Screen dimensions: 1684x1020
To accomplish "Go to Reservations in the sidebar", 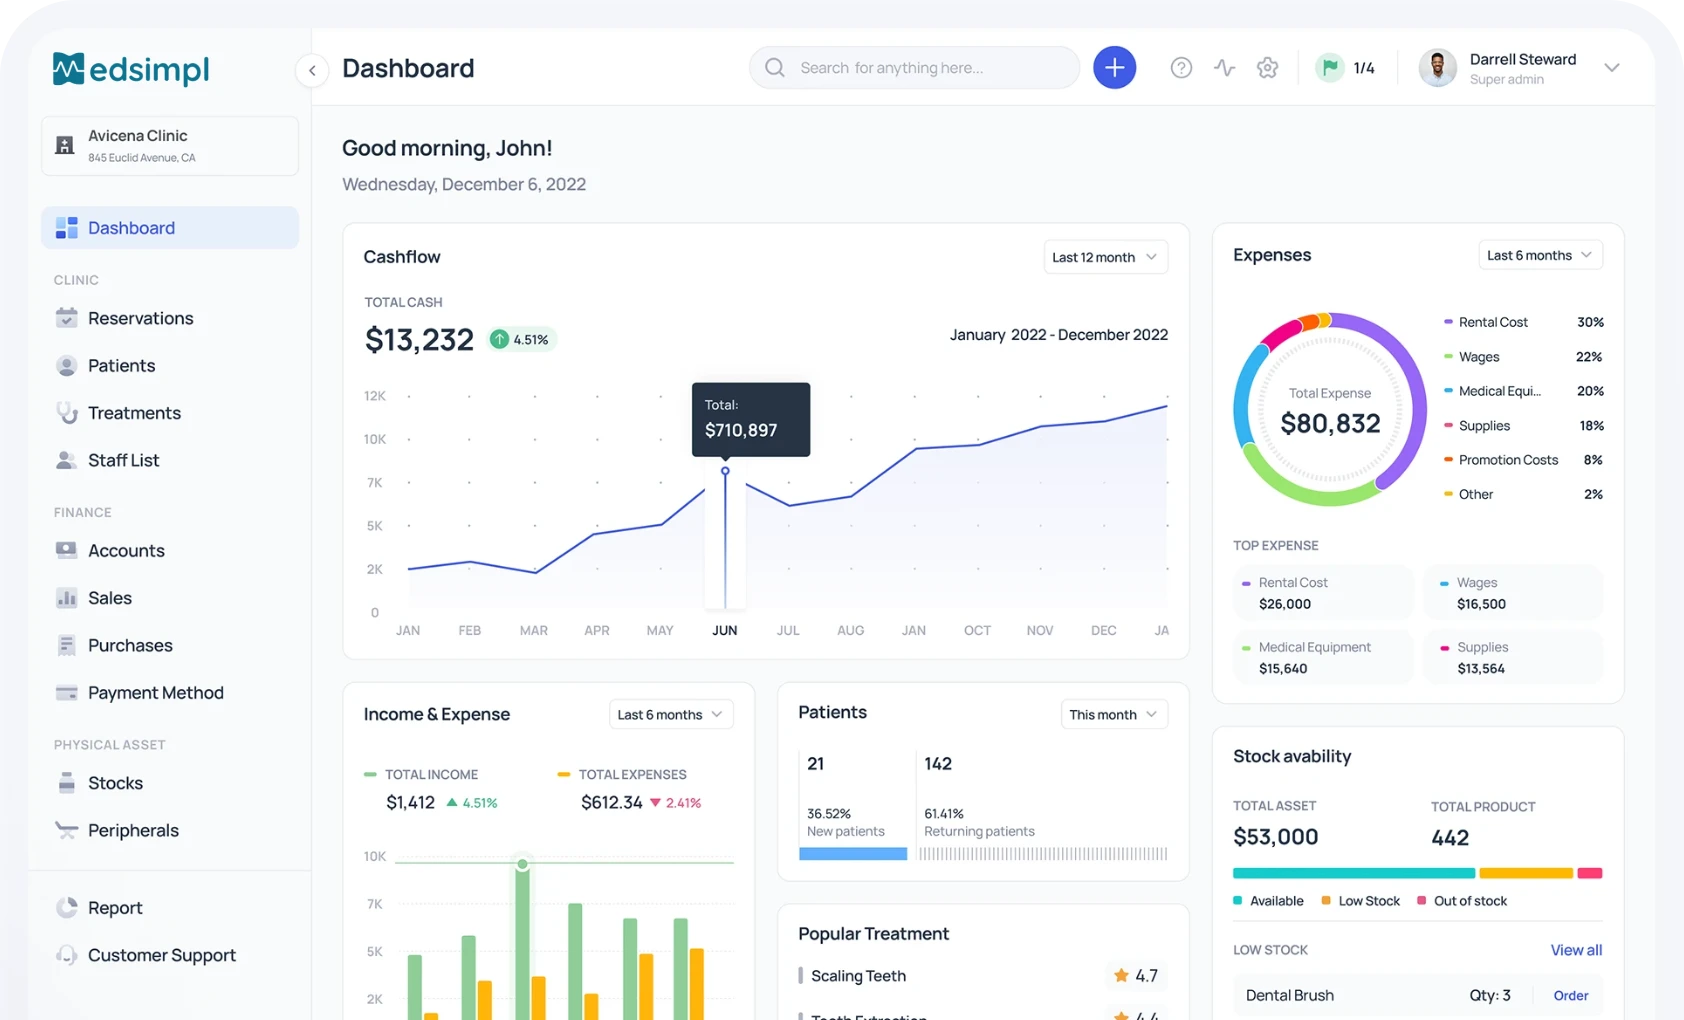I will pos(140,318).
